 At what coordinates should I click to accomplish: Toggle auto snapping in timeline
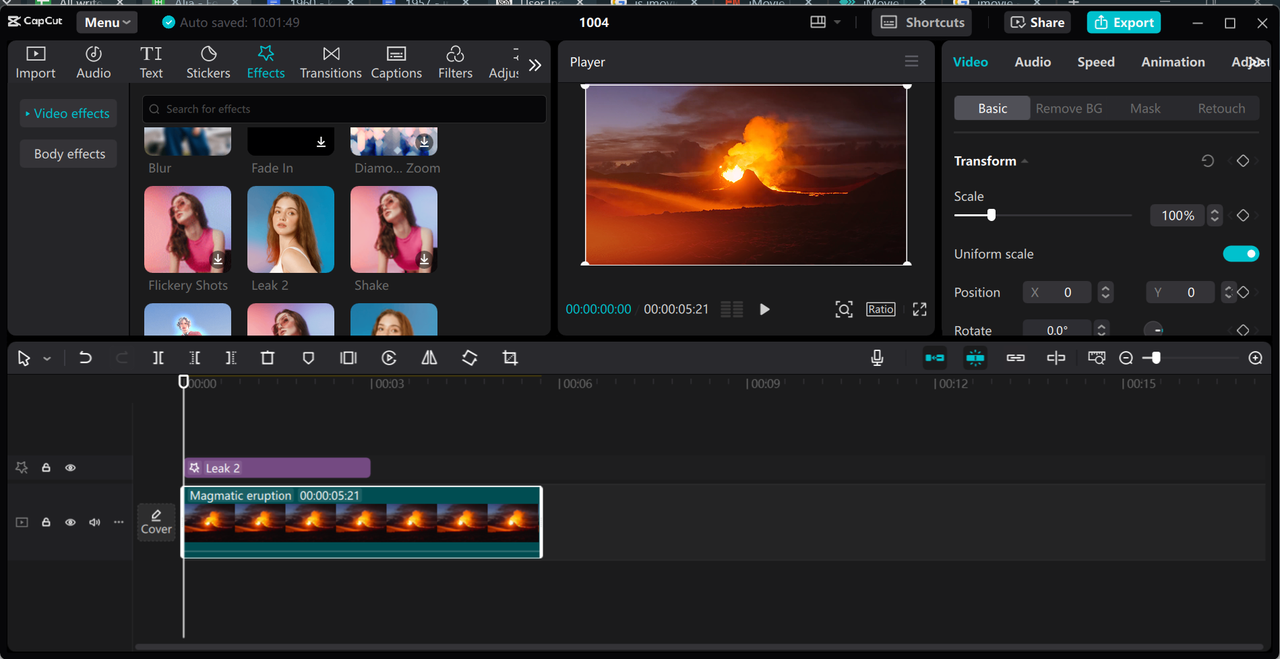[975, 358]
